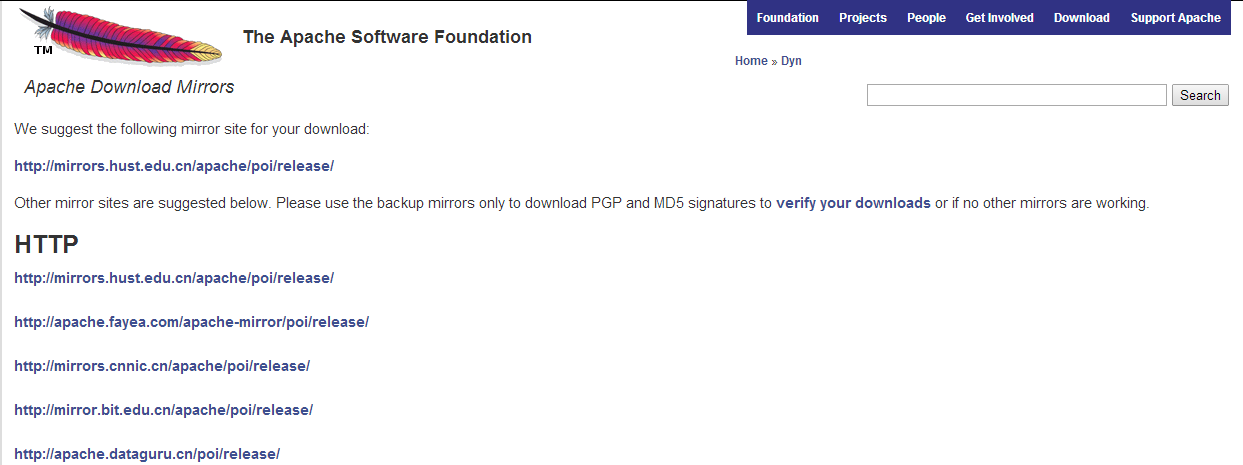Open the Download navigation item
Screen dimensions: 1243x465
1081,18
